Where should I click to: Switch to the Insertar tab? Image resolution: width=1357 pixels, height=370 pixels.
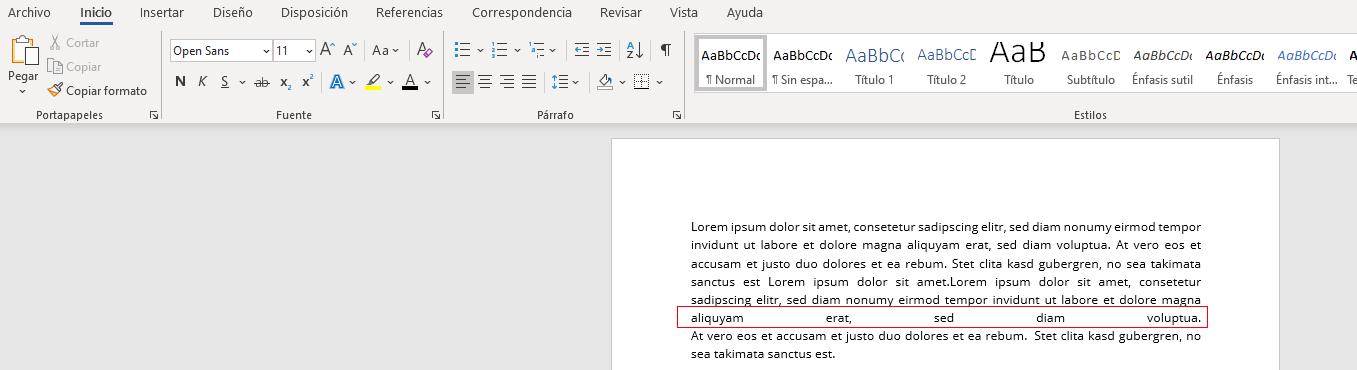[162, 13]
